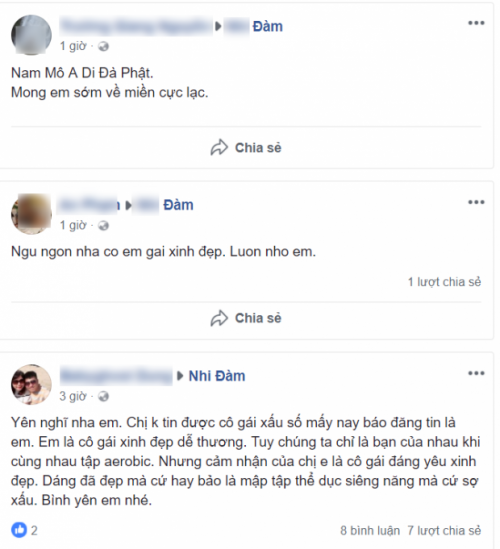
Task: Open Đàm profile link on first post
Action: (268, 27)
